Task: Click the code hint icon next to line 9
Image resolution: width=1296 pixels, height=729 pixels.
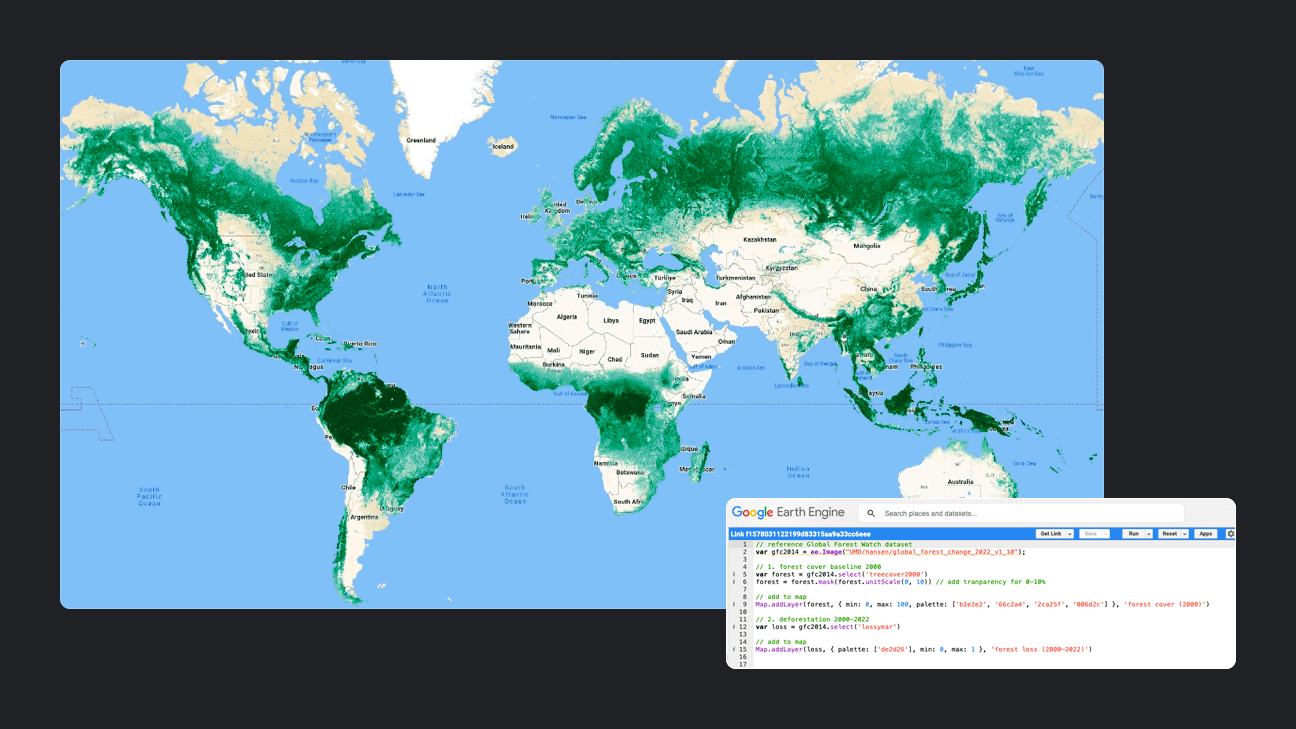Action: [733, 603]
